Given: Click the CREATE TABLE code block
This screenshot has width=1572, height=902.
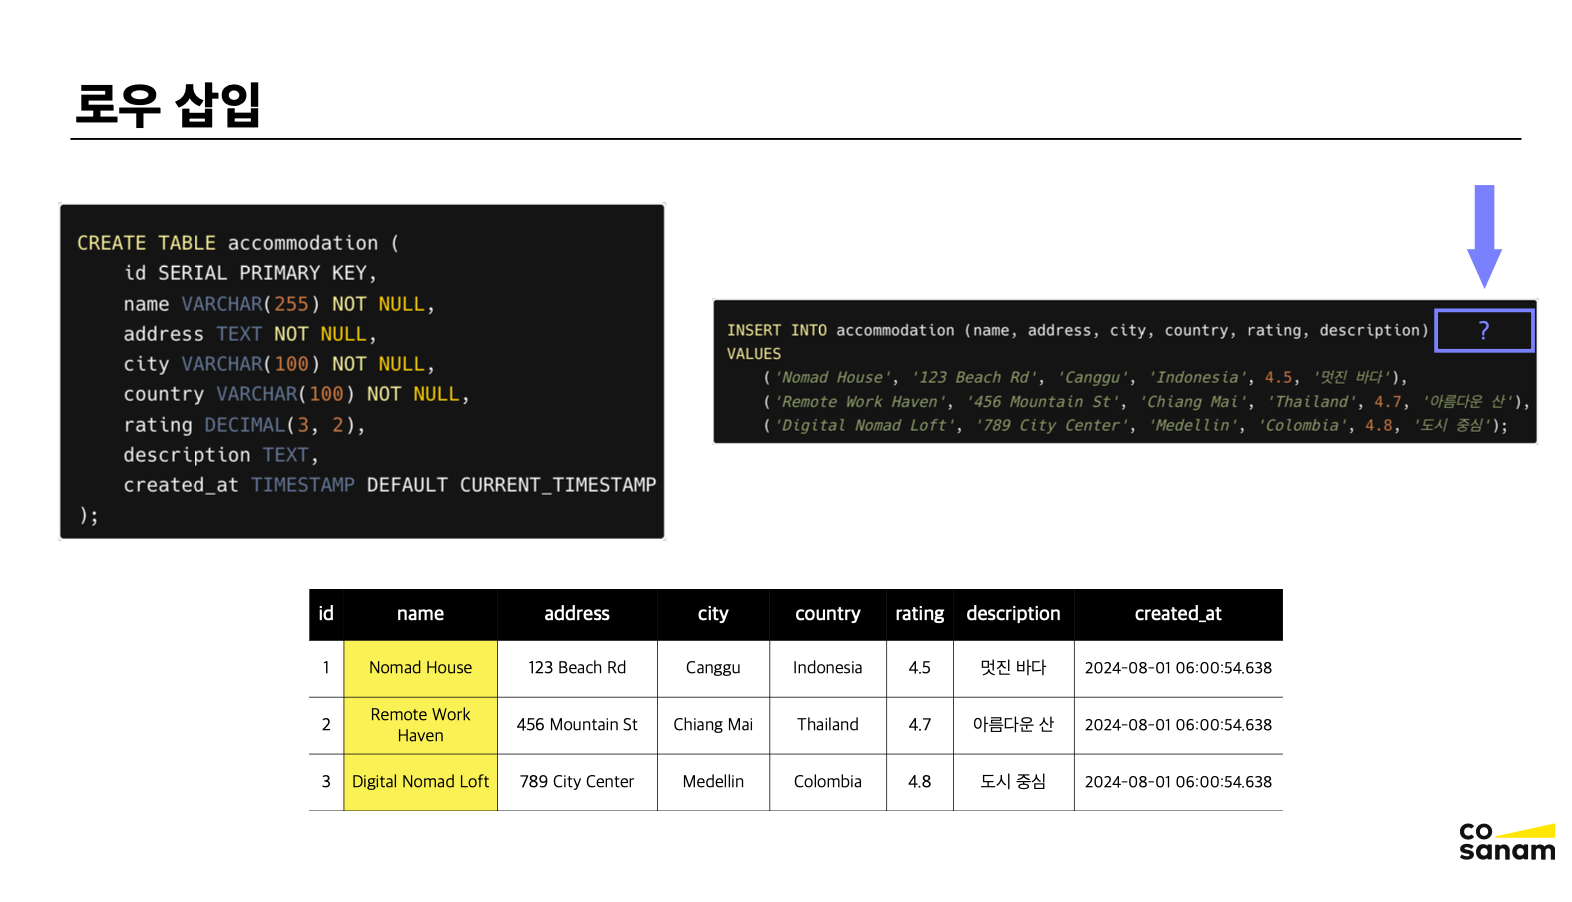Looking at the screenshot, I should click(362, 372).
